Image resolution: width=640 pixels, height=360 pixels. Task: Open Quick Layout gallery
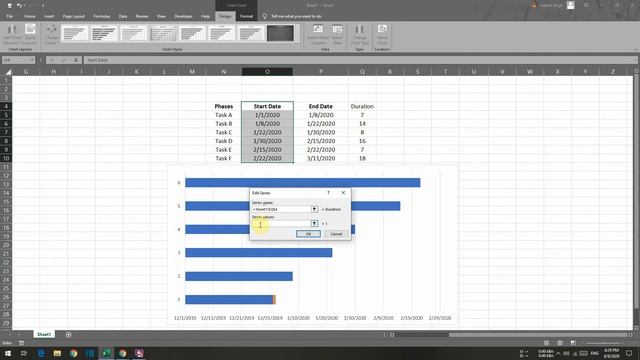coord(30,35)
